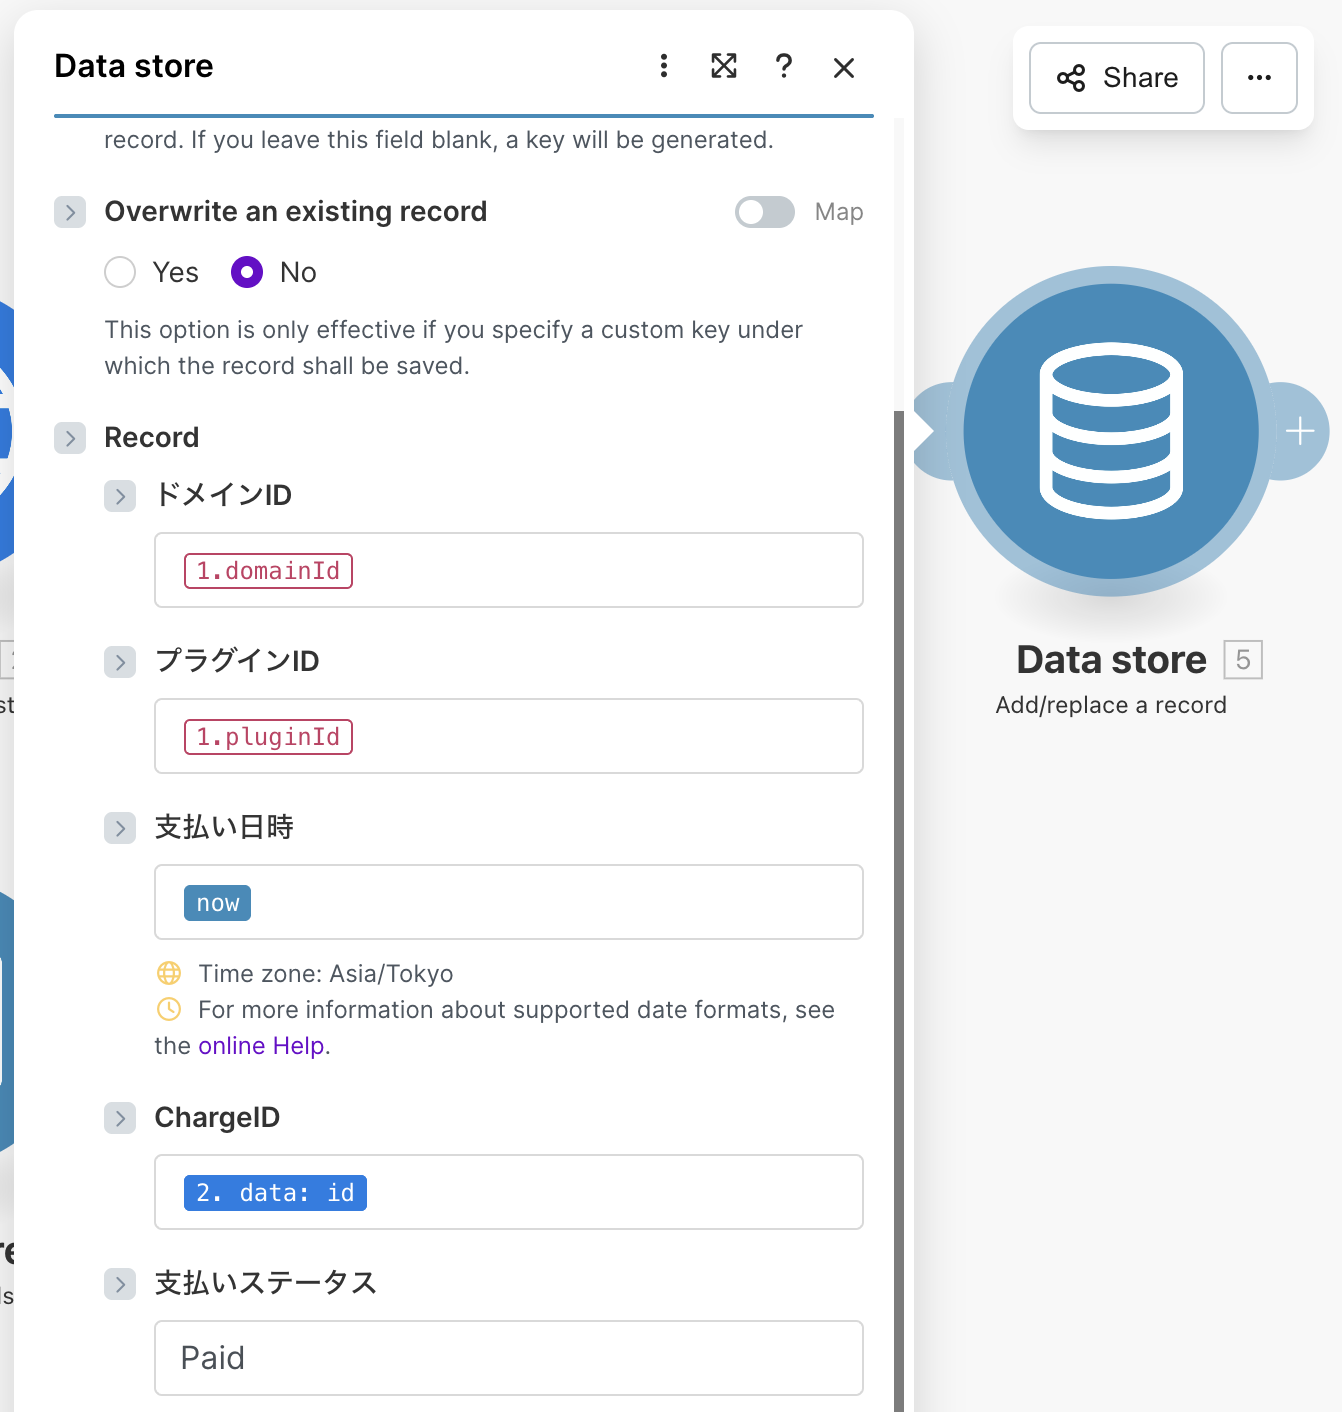Select the Data store module icon on canvas
The image size is (1342, 1412).
pyautogui.click(x=1111, y=431)
